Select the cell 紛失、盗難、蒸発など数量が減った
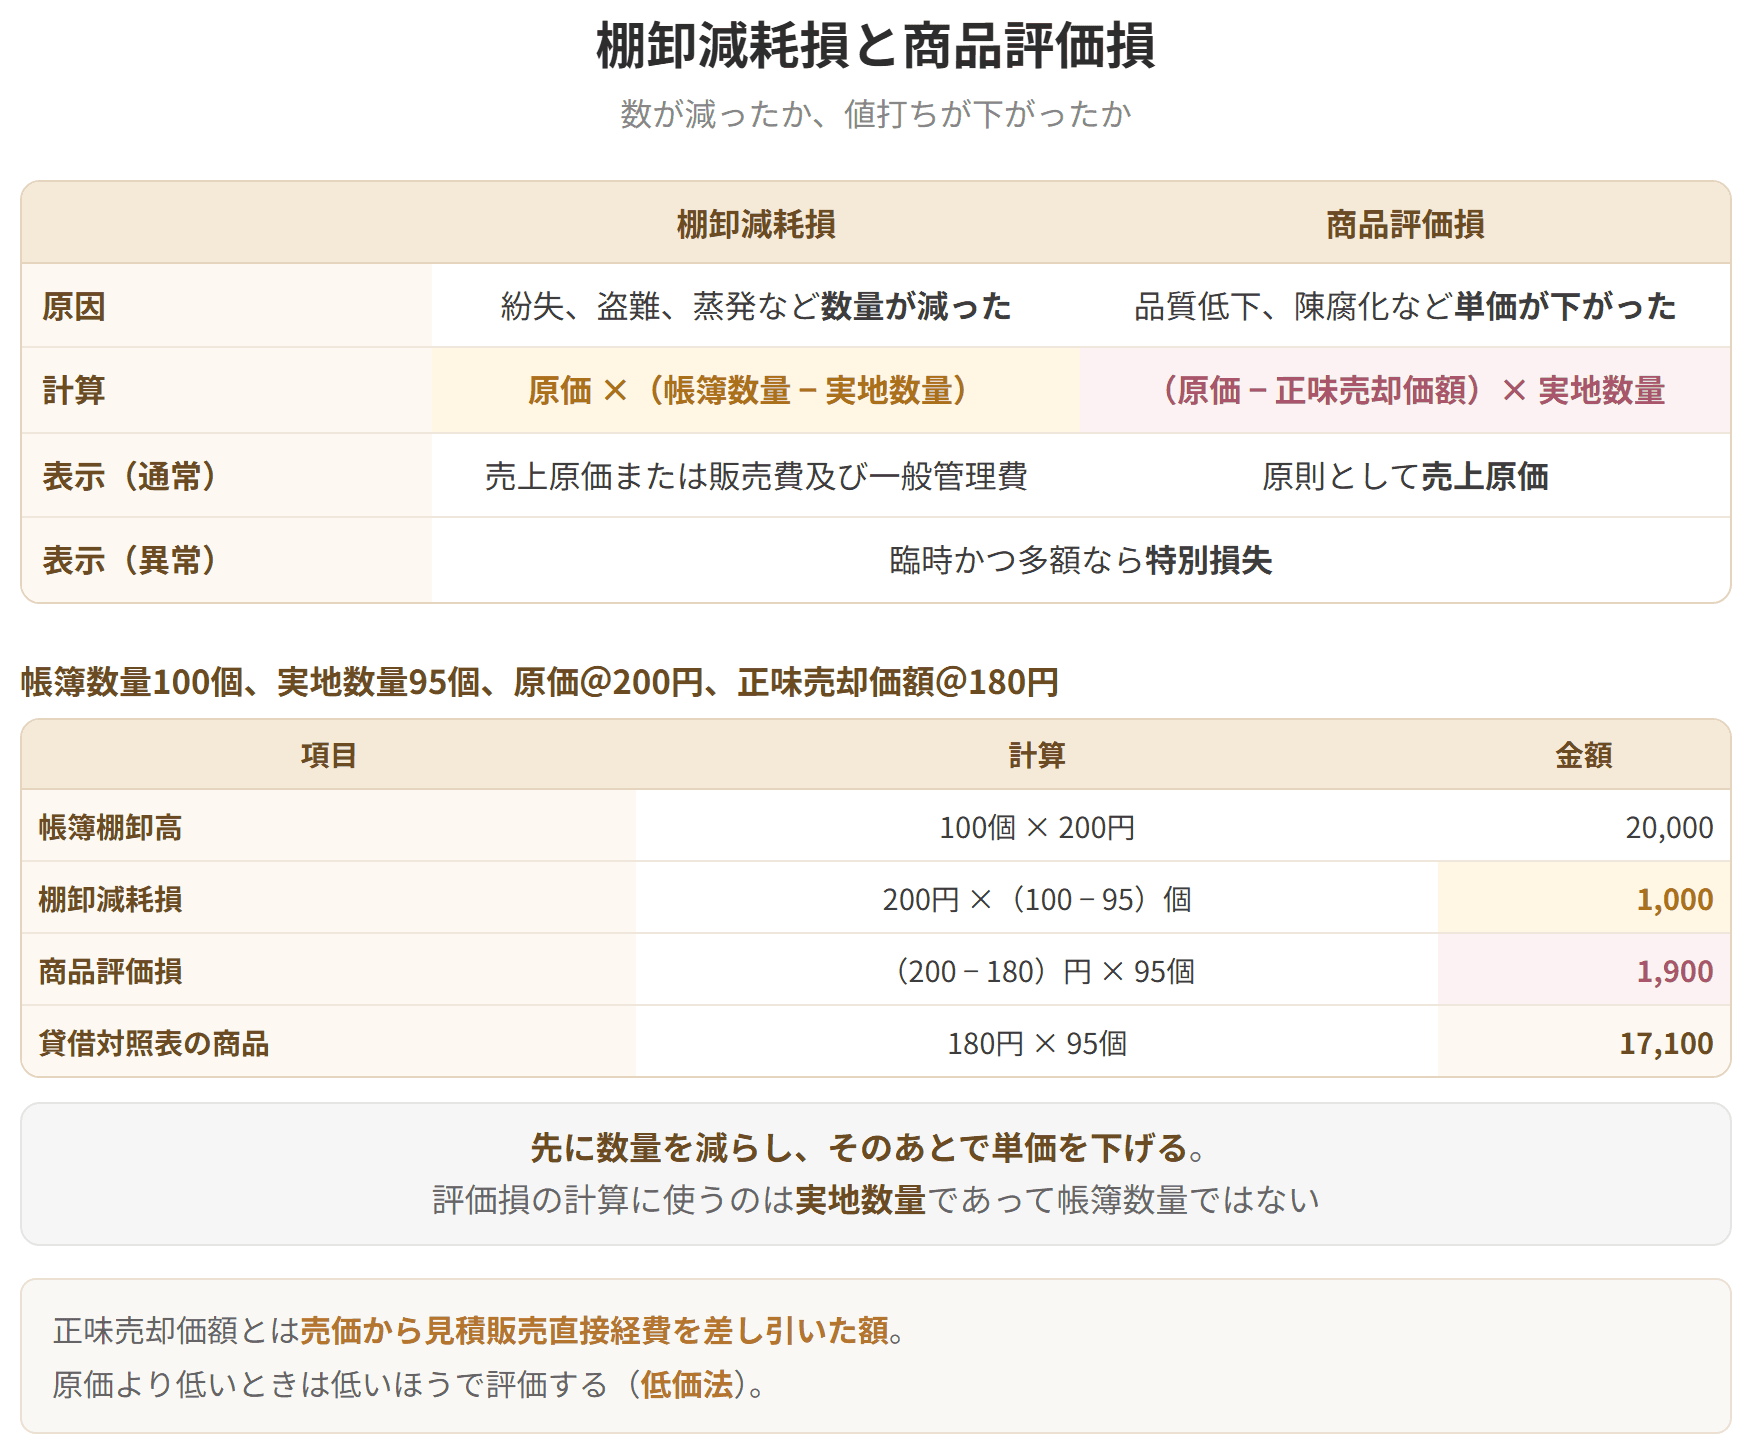 tap(756, 306)
